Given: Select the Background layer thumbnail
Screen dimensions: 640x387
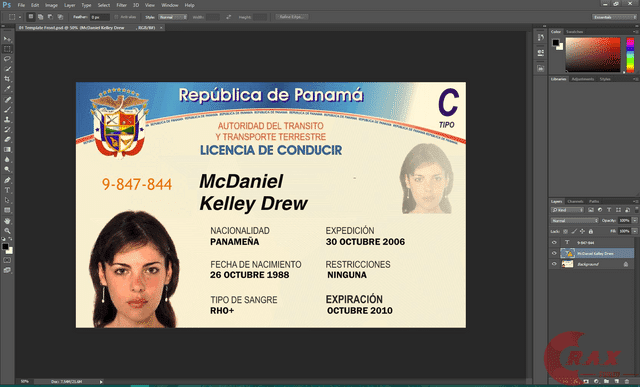Looking at the screenshot, I should click(x=567, y=264).
